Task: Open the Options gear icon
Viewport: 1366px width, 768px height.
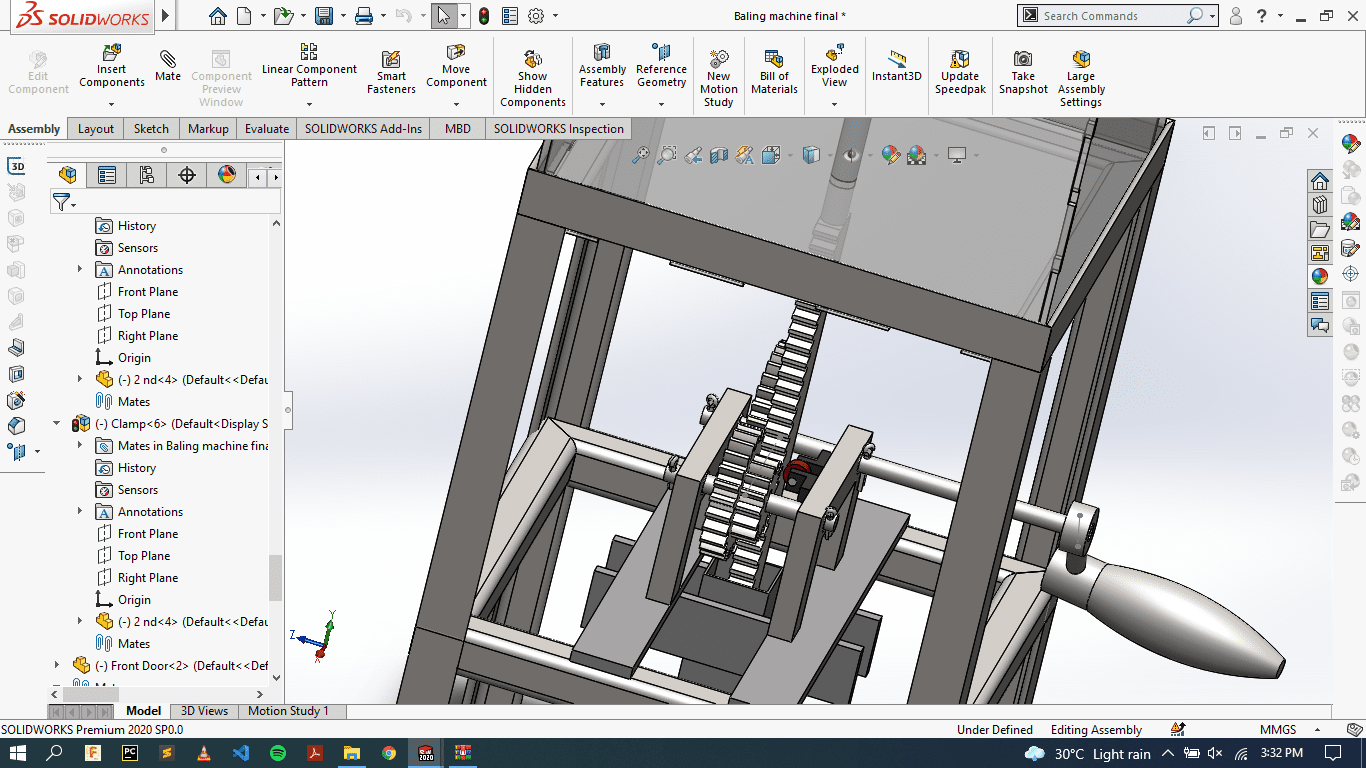Action: (x=536, y=16)
